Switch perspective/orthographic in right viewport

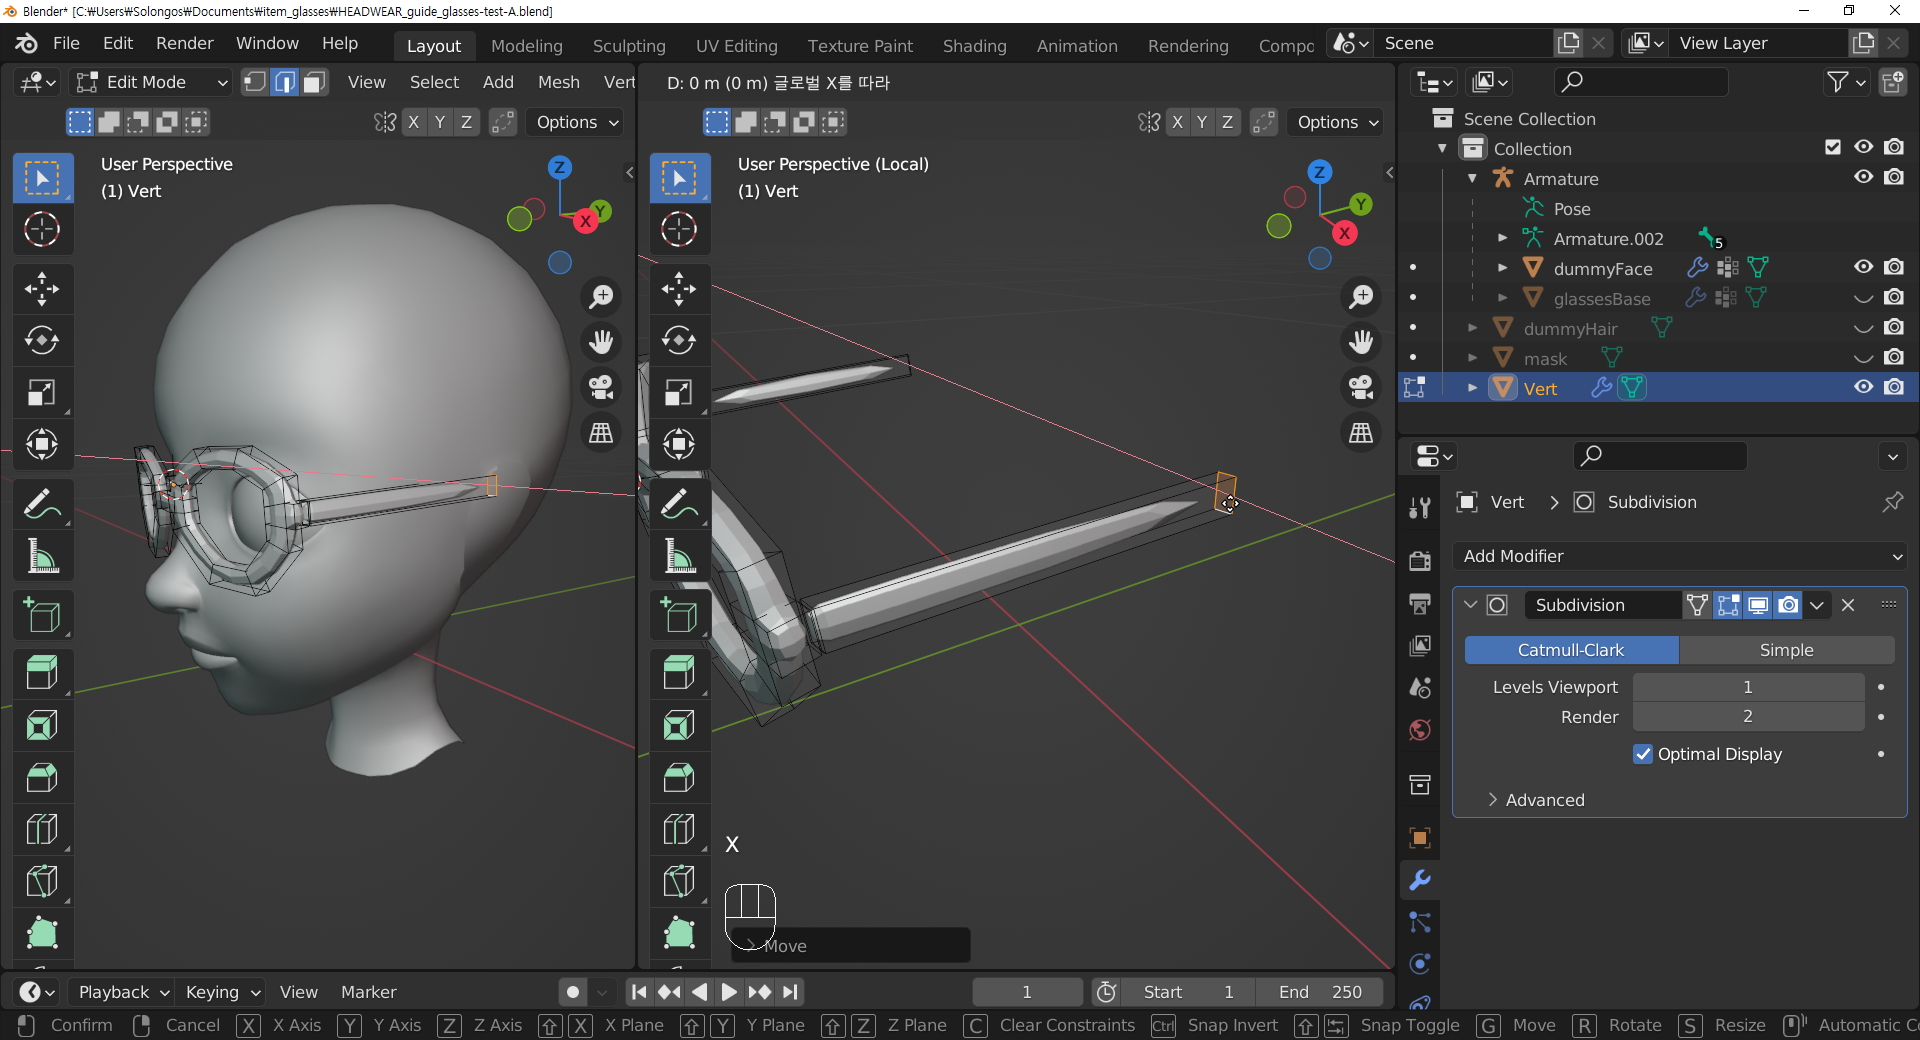coord(1361,432)
